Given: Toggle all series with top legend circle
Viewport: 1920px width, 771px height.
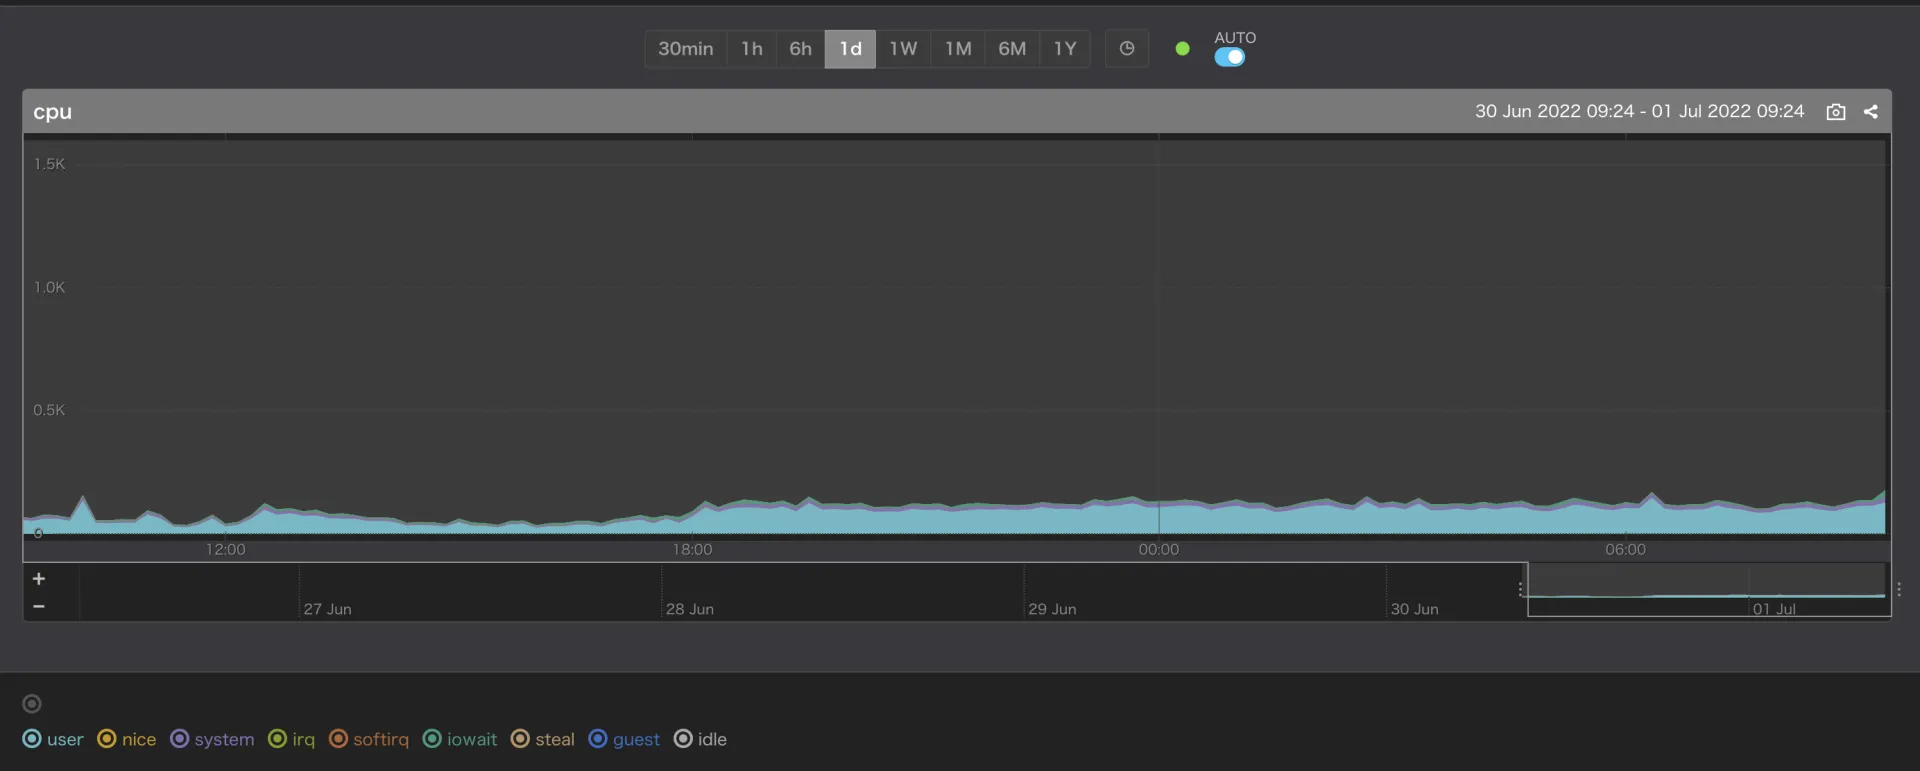Looking at the screenshot, I should (32, 704).
